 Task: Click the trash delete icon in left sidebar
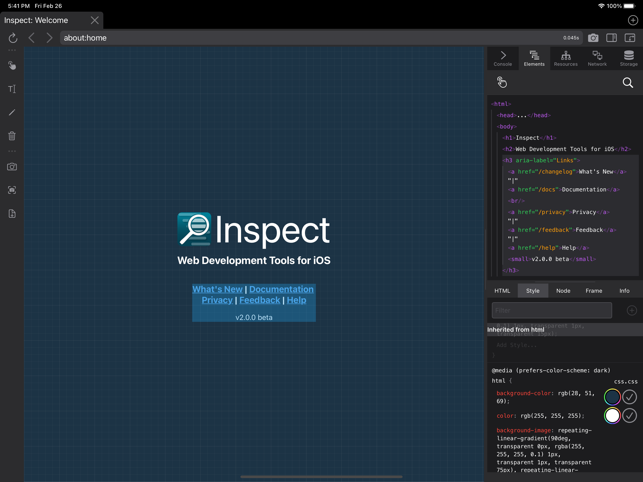point(12,136)
